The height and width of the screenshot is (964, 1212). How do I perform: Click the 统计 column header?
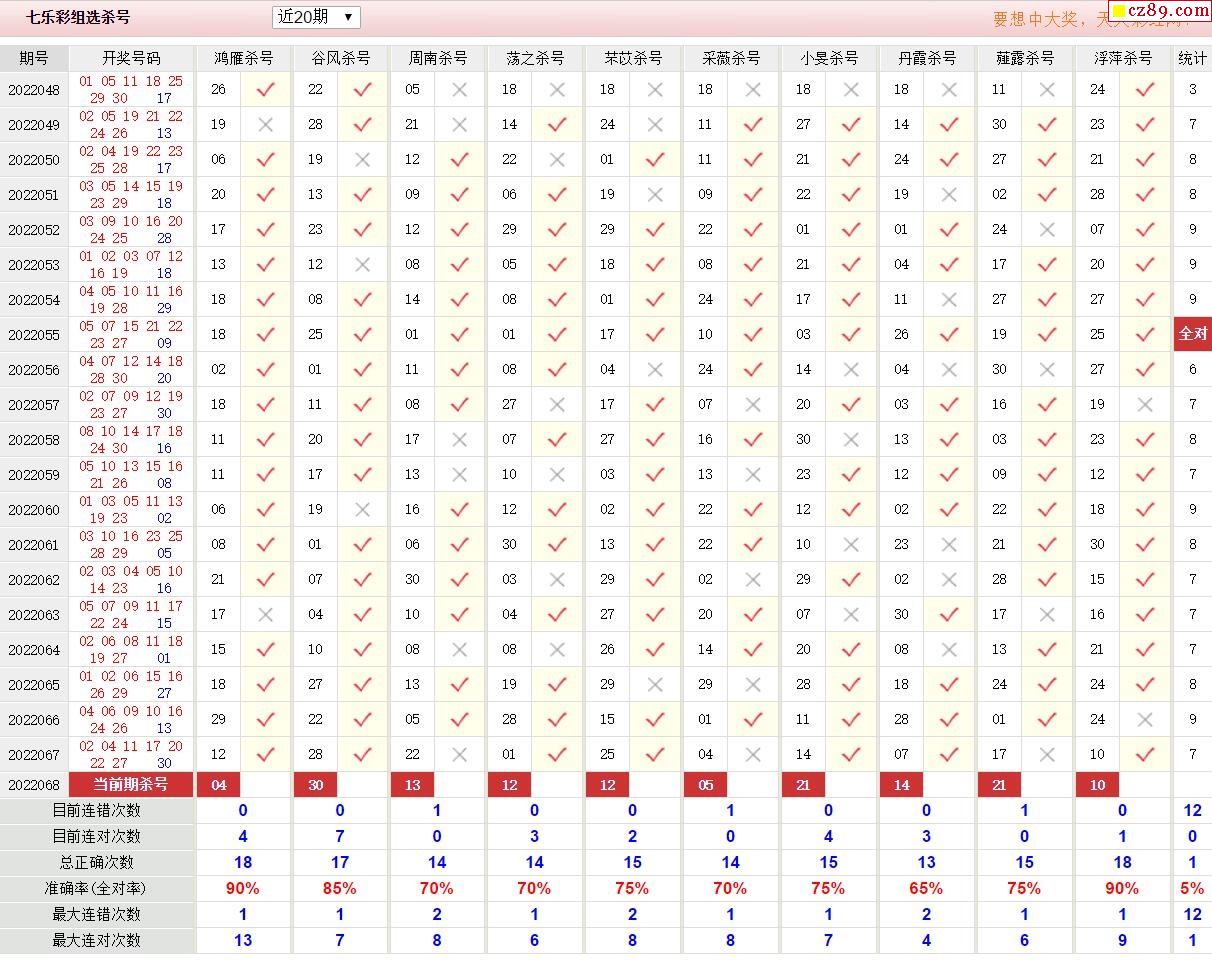pyautogui.click(x=1192, y=58)
